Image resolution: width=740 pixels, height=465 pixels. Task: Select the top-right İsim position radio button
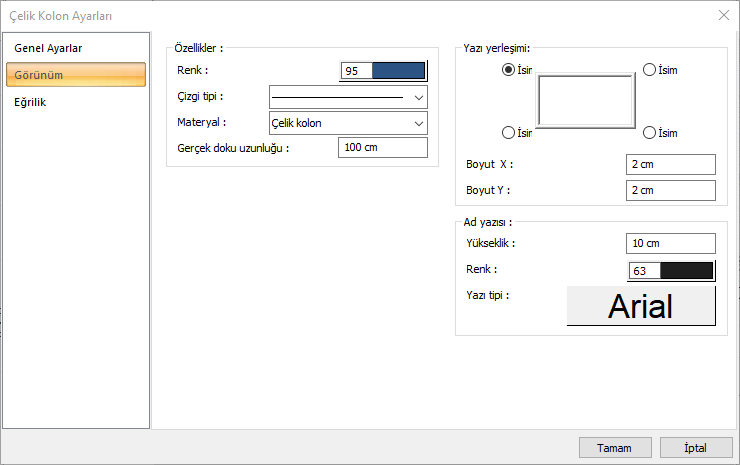649,70
